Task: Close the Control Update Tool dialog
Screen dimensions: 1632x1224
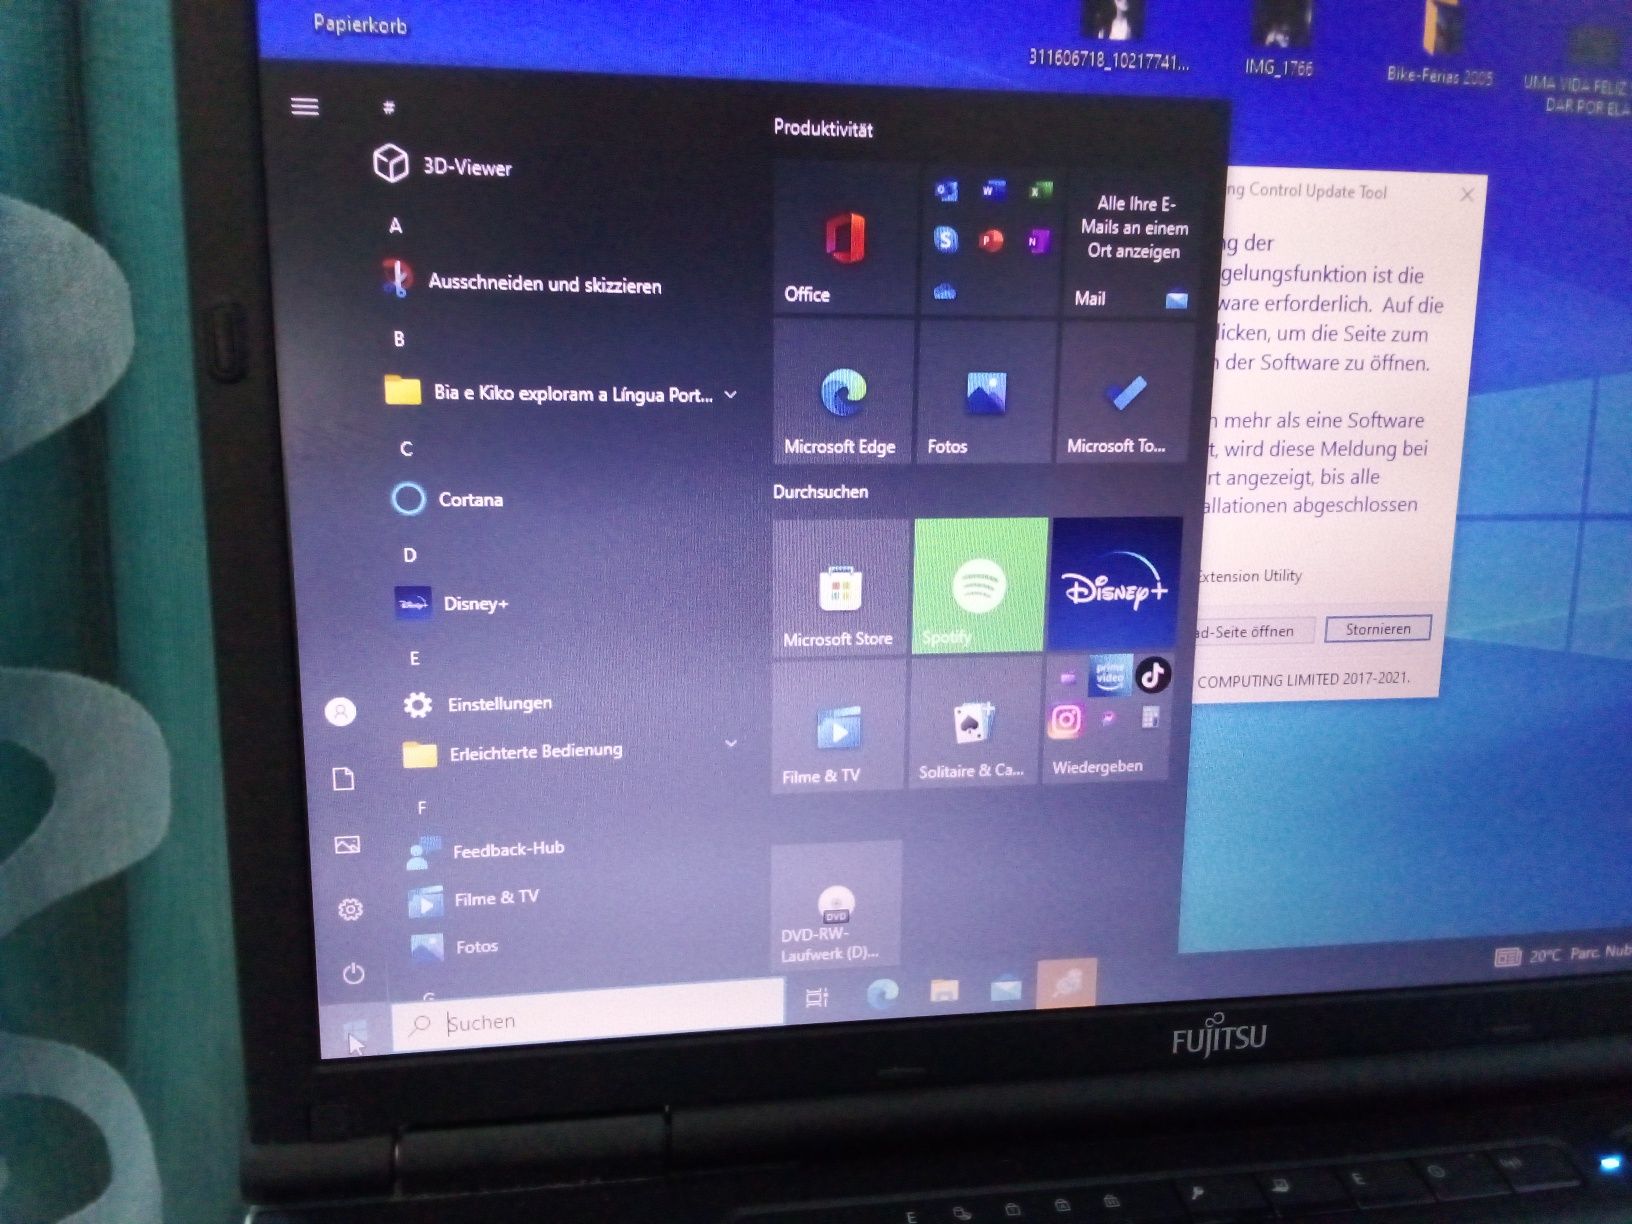Action: coord(1467,195)
